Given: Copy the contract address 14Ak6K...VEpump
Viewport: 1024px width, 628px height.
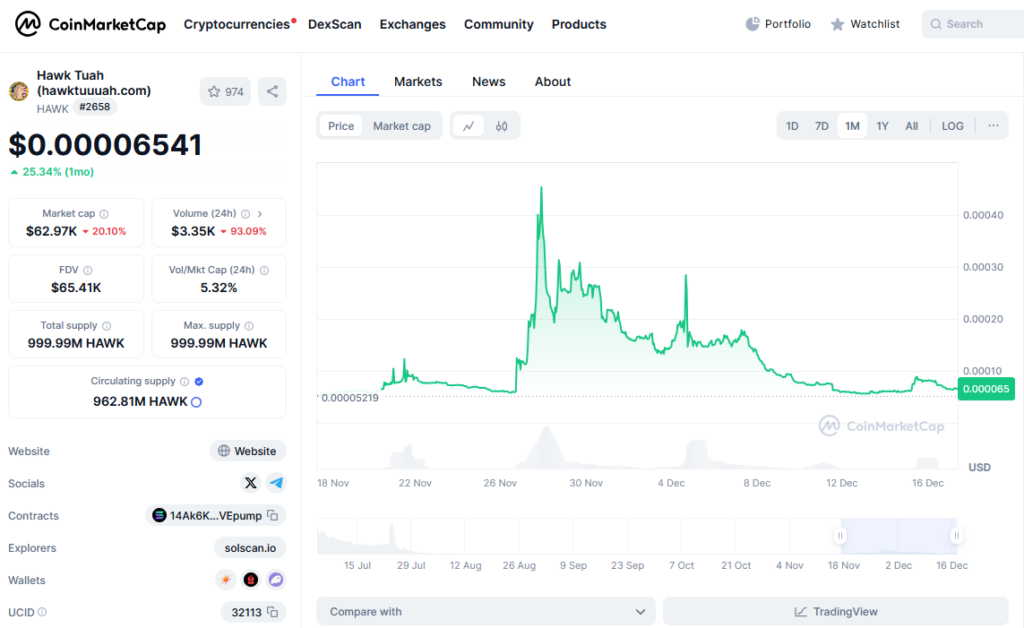Looking at the screenshot, I should [x=273, y=516].
